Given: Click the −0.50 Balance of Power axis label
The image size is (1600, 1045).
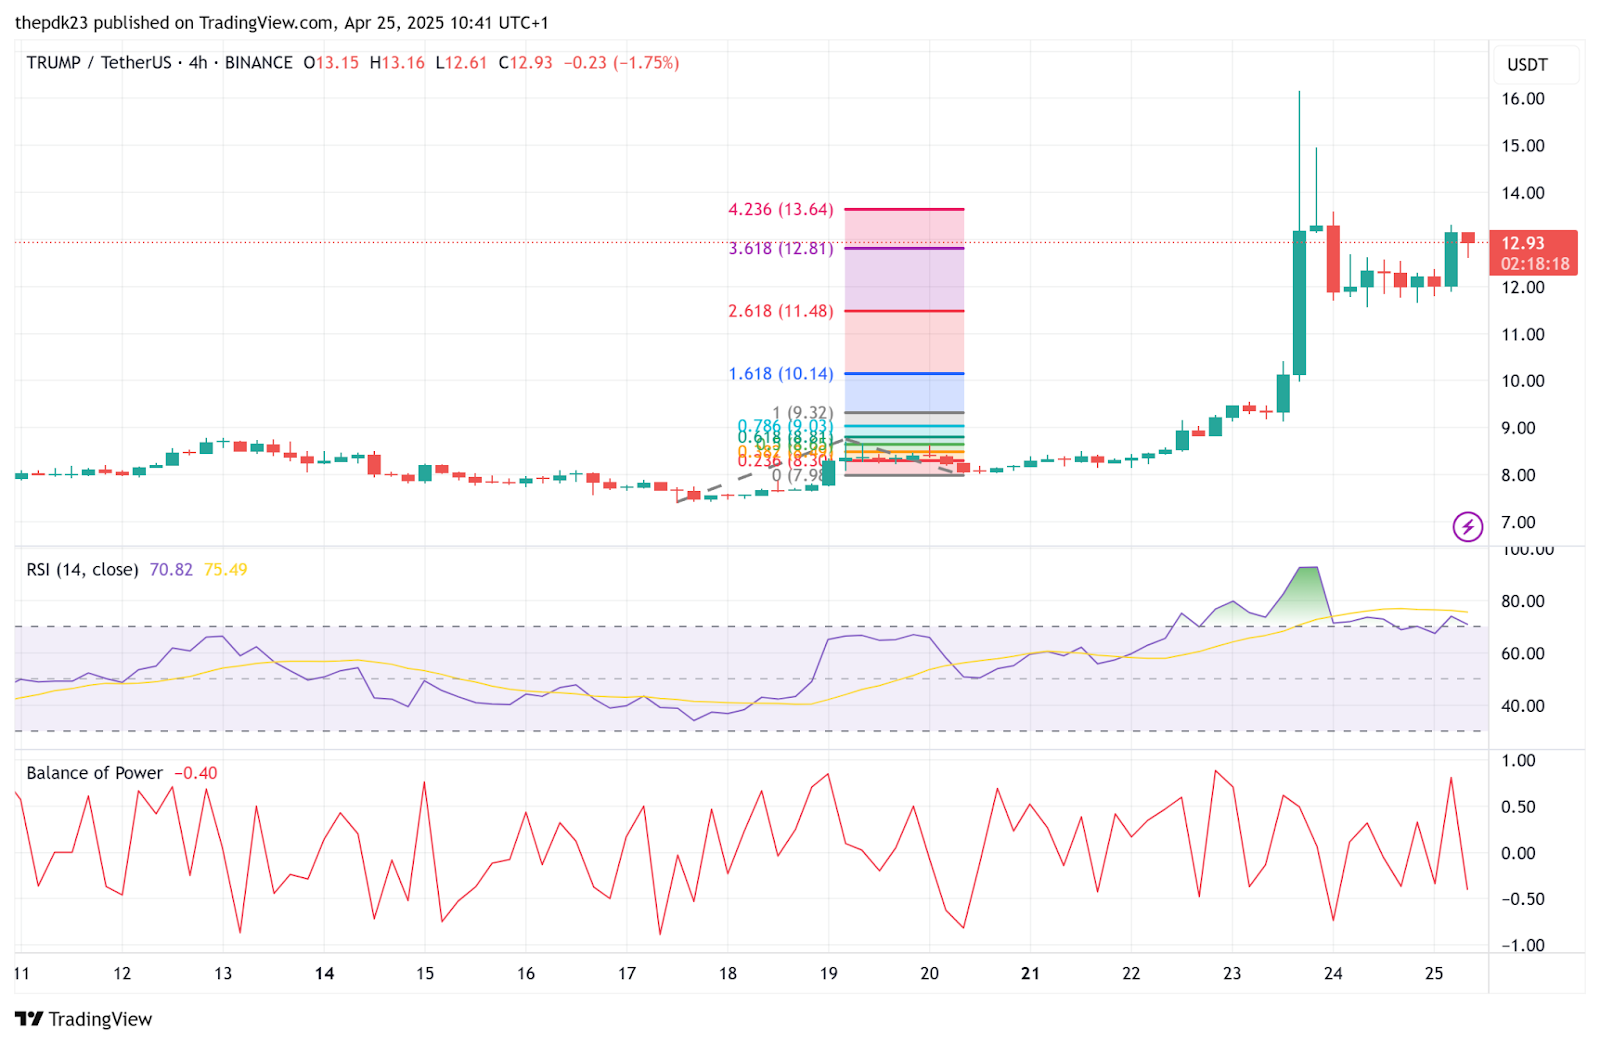Looking at the screenshot, I should coord(1522,899).
